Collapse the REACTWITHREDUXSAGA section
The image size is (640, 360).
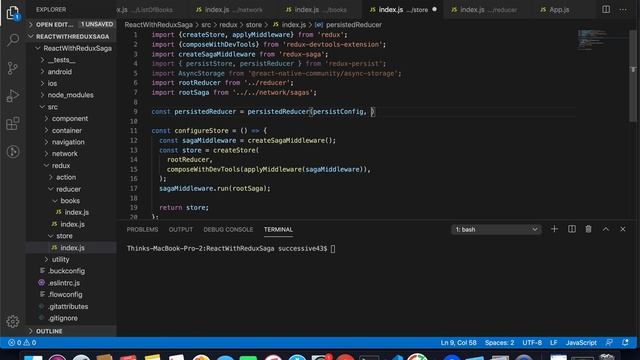coord(71,36)
